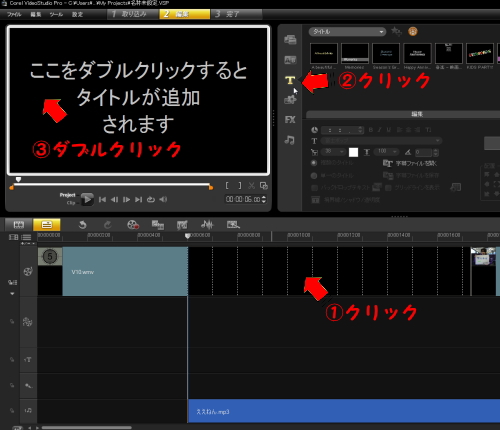Click the title track icon
This screenshot has width=500, height=430.
click(28, 360)
